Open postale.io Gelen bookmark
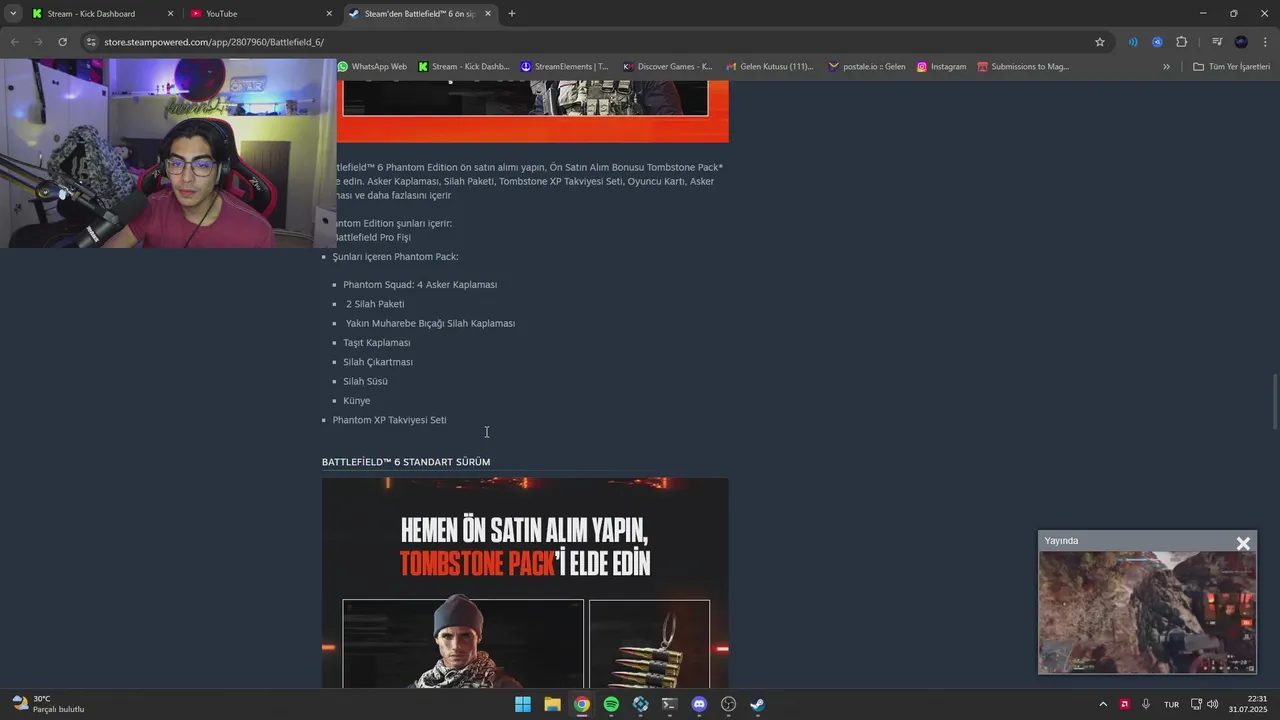 point(866,67)
